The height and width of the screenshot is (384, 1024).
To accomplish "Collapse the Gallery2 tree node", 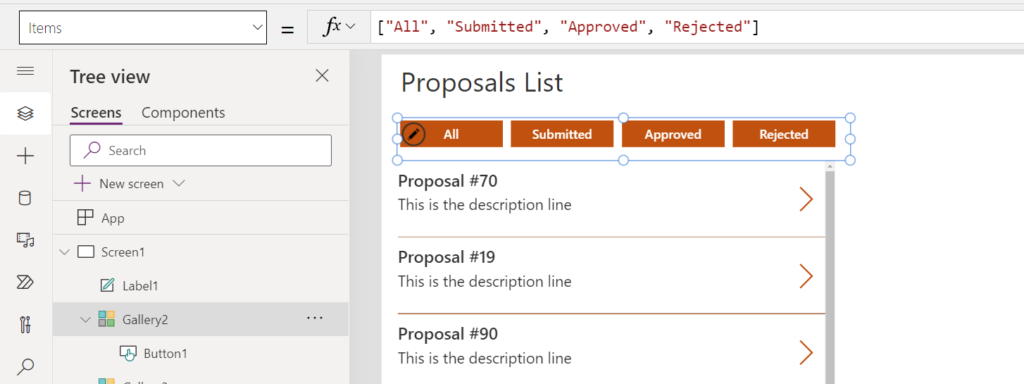I will click(x=85, y=319).
